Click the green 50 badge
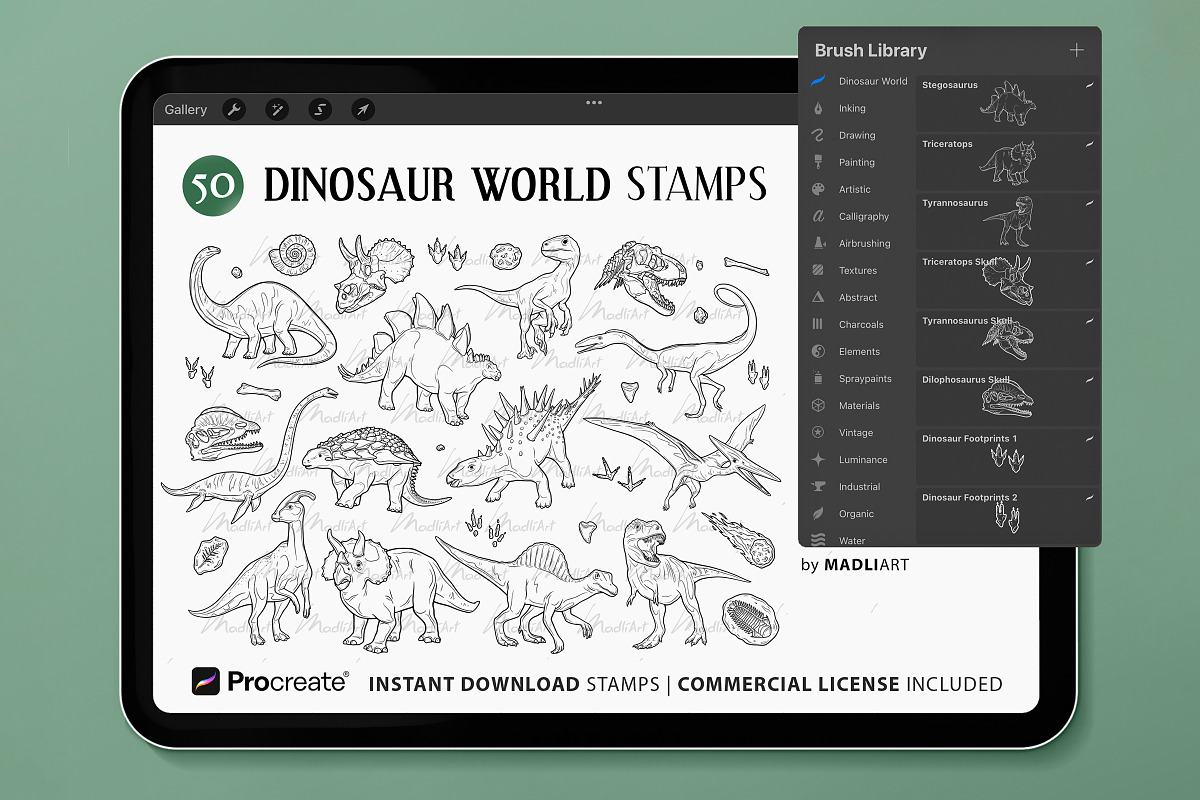 pyautogui.click(x=213, y=186)
